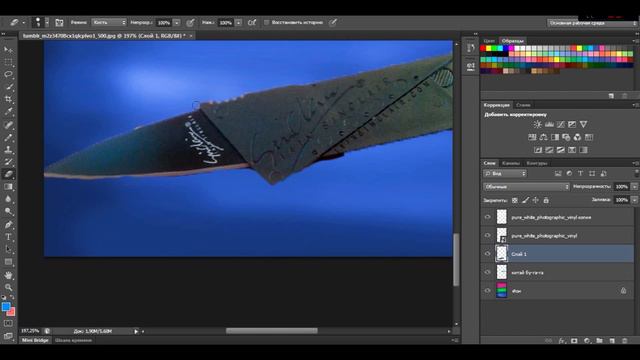Lock transparent pixels for the layer

click(515, 200)
